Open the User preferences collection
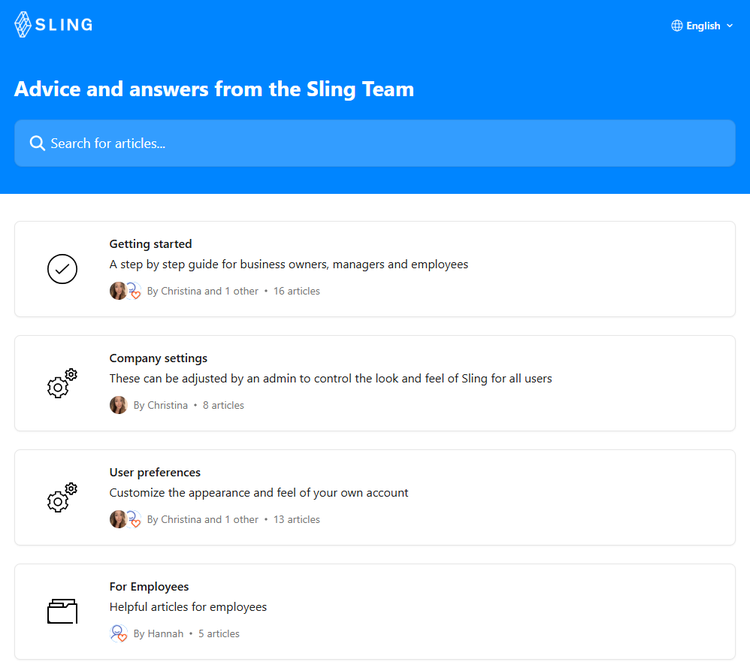750x665 pixels. point(375,498)
